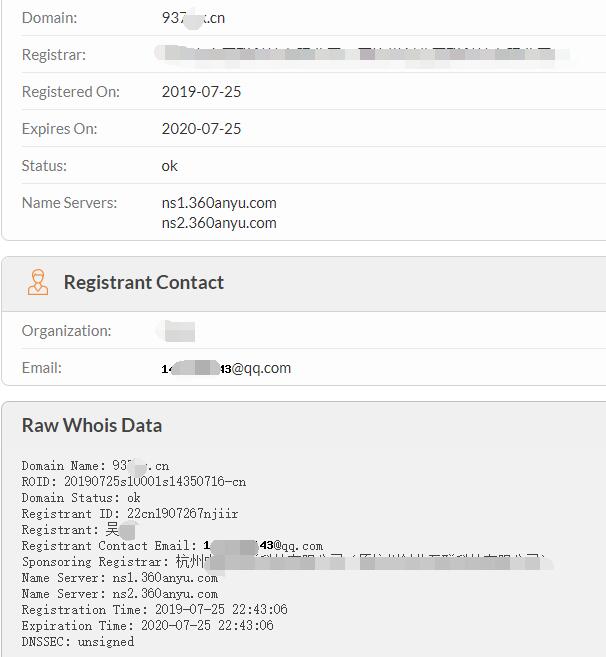Click the DNSSEC: unsigned line
This screenshot has height=657, width=606.
pos(78,641)
